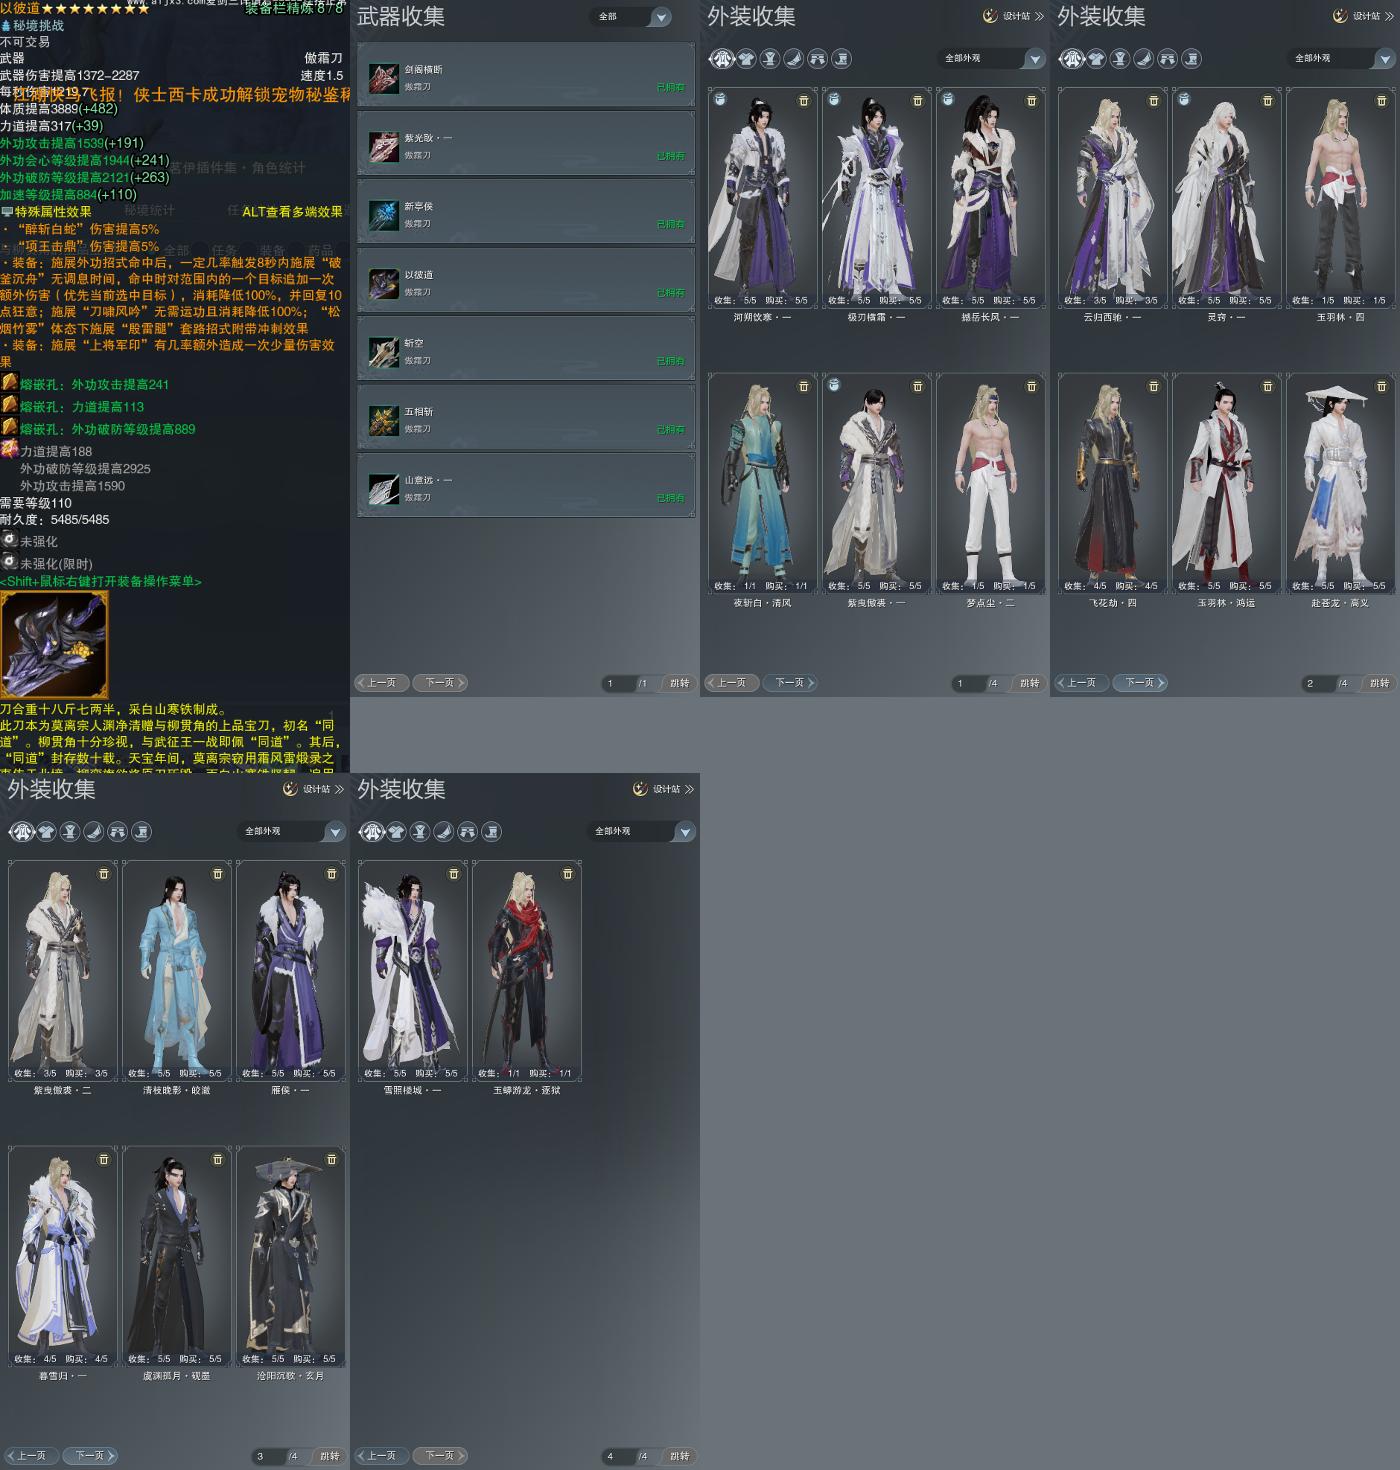Open 全部 dropdown in 武器收集 panel
Screen dimensions: 1400x1470
tap(632, 17)
